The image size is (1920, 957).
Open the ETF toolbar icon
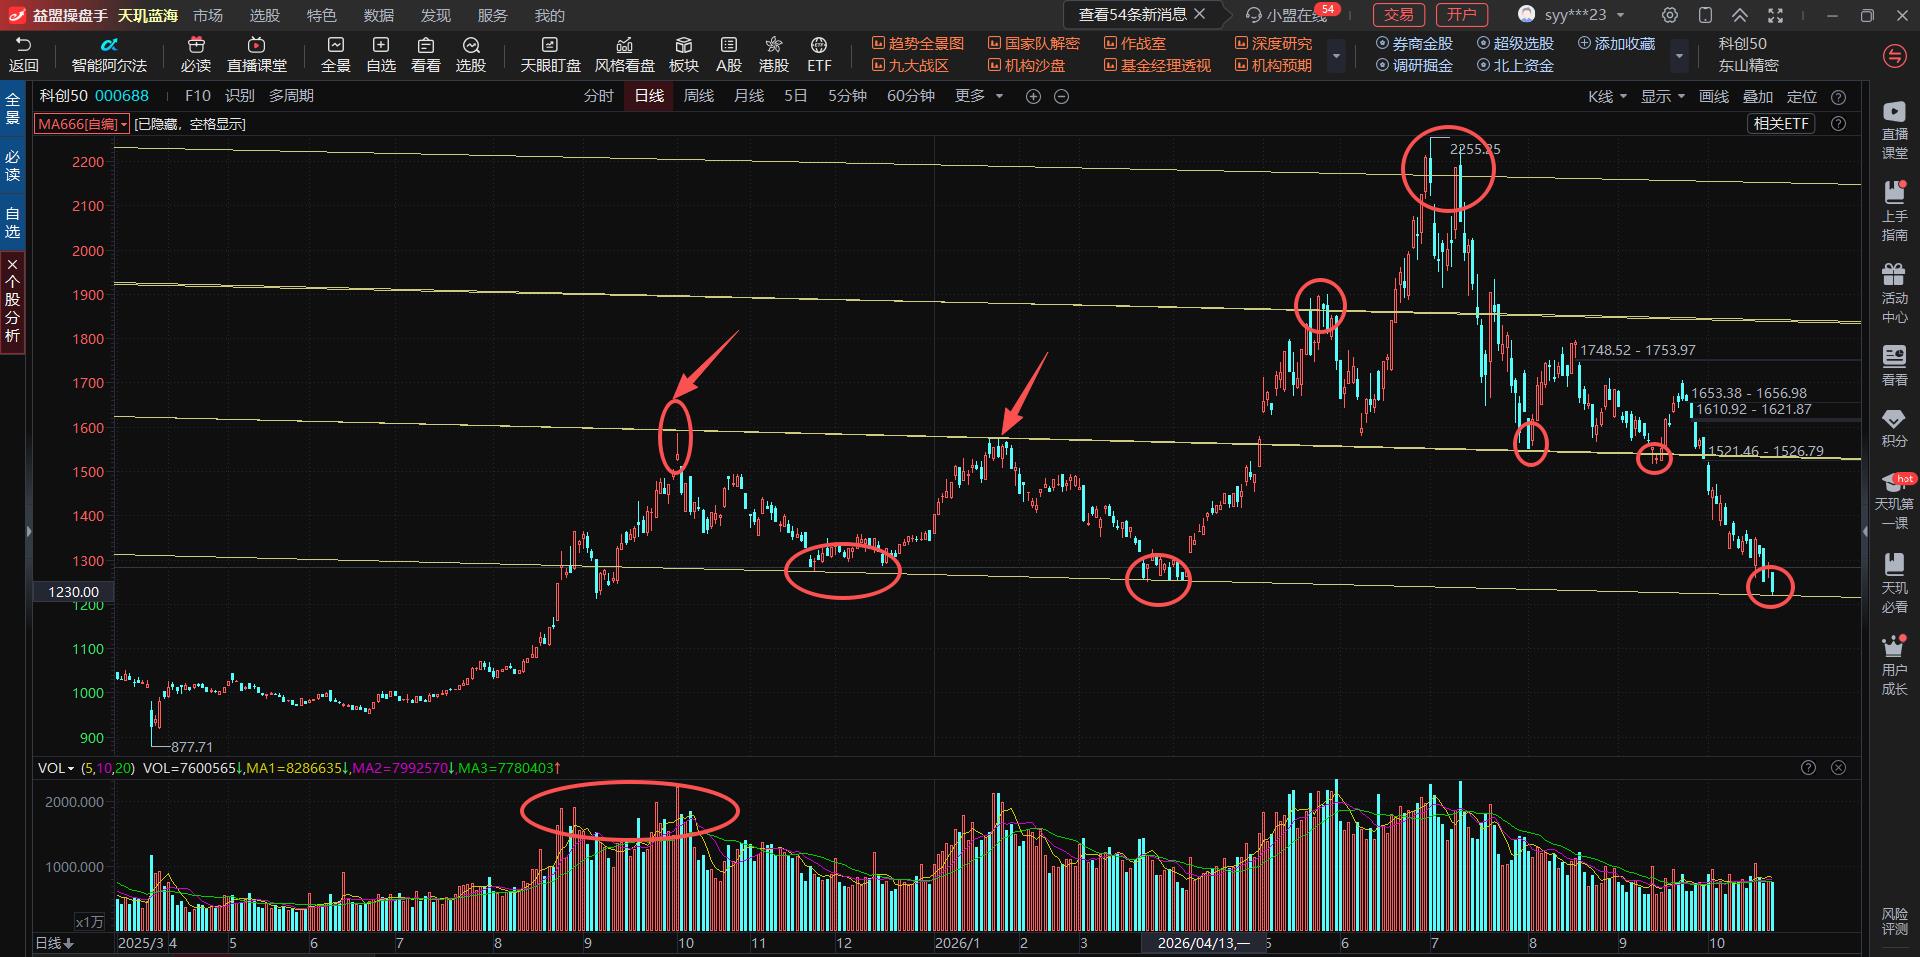tap(819, 54)
